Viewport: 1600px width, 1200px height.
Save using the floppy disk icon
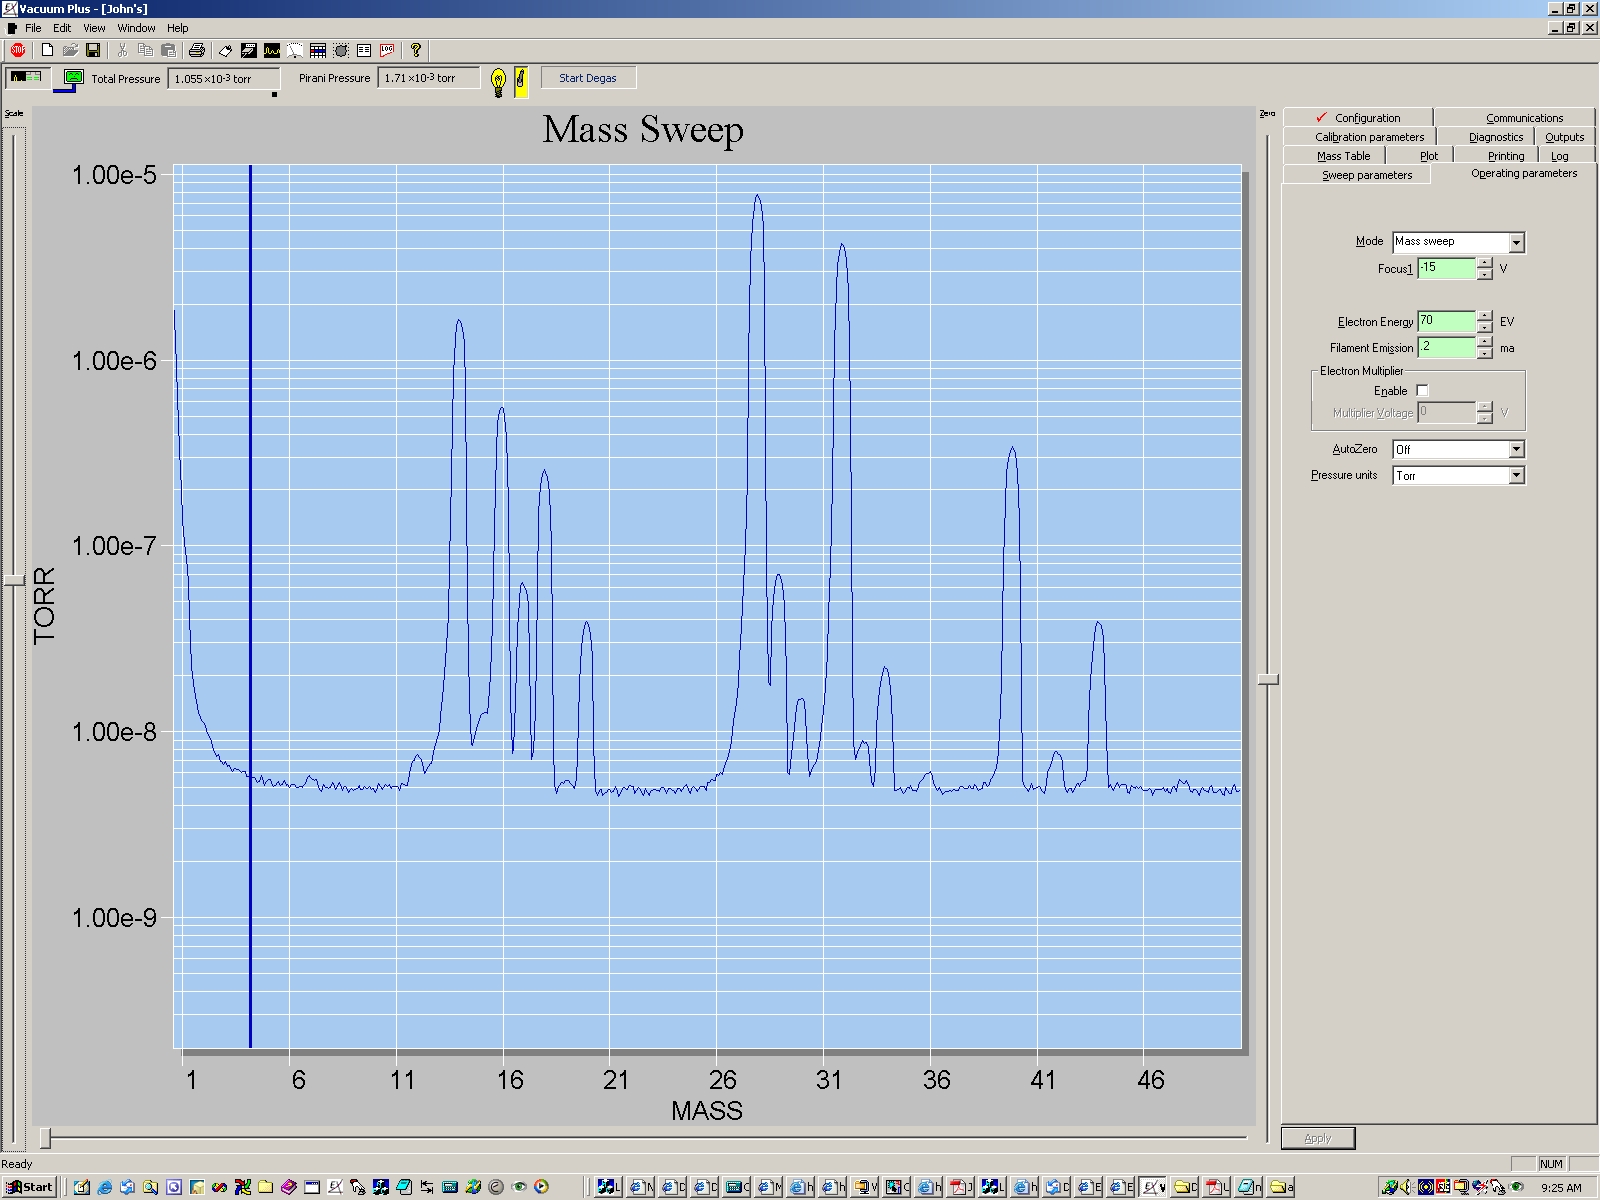93,50
